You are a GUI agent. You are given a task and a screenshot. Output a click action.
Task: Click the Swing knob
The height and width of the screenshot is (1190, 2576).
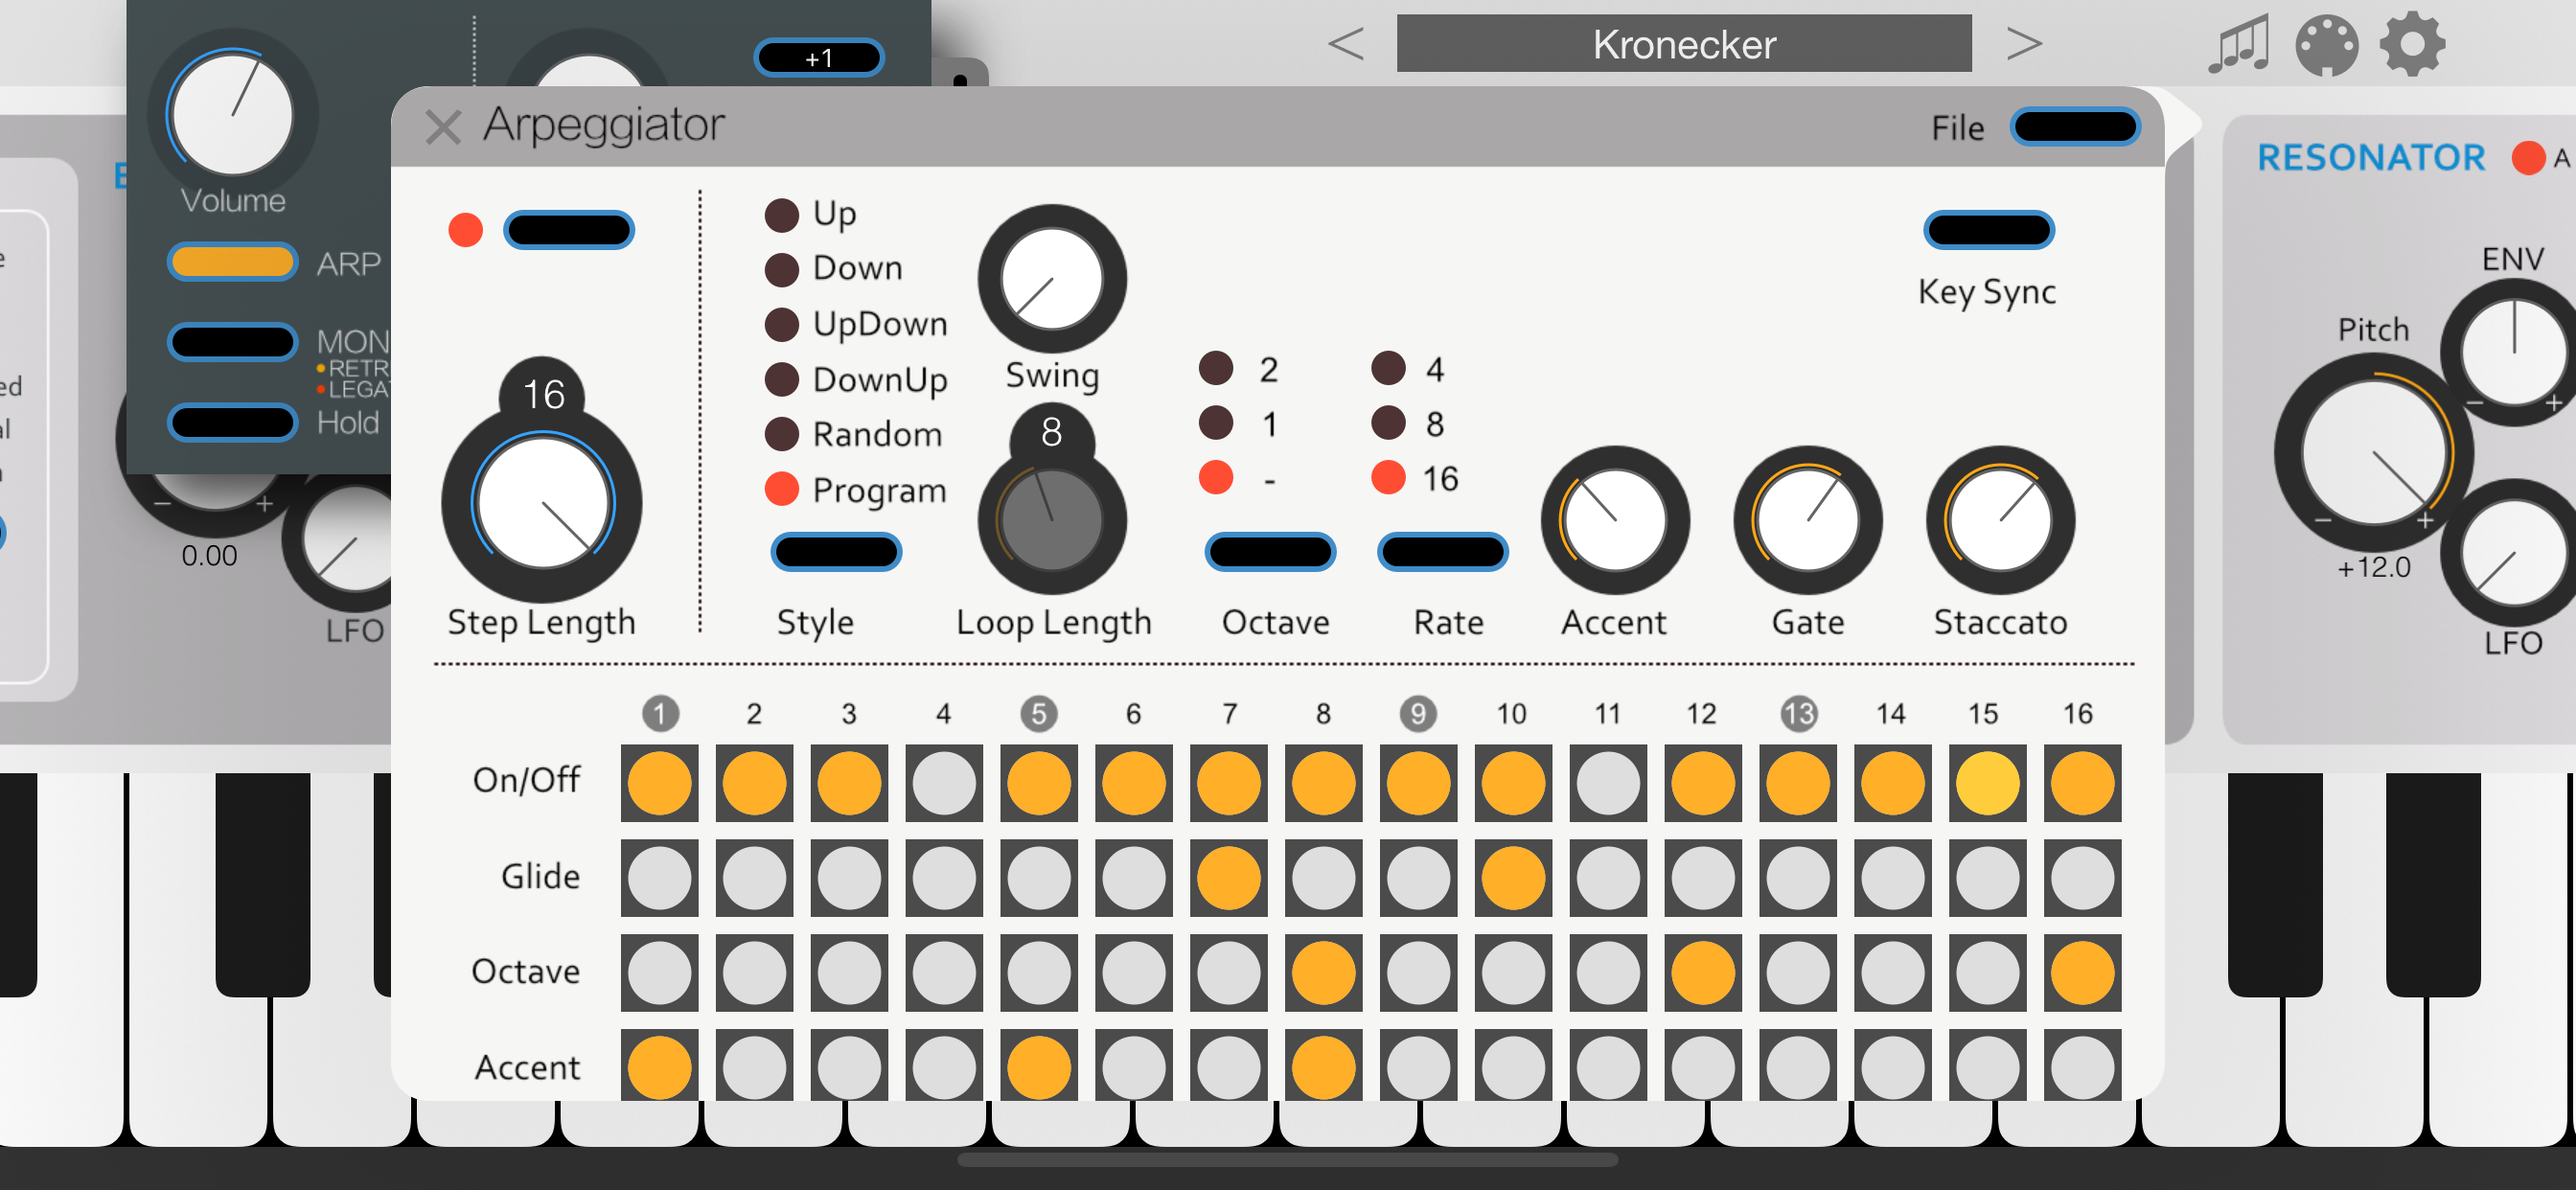point(1051,280)
